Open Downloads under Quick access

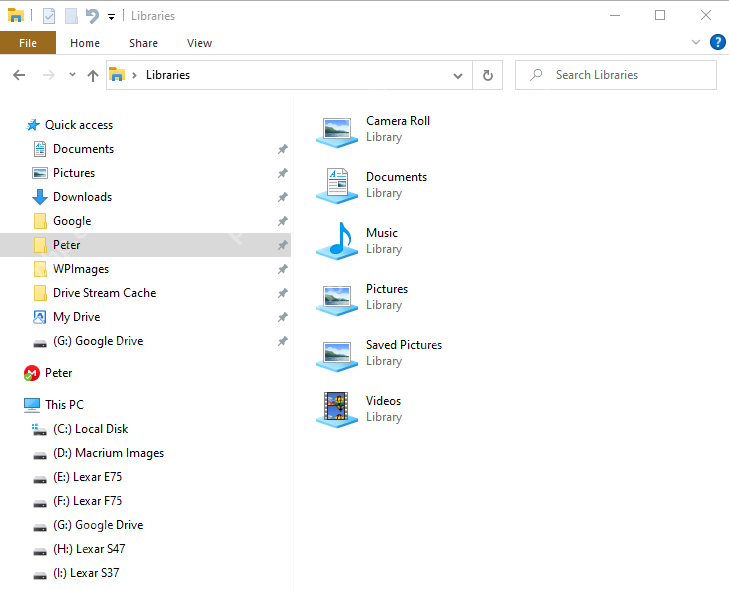[82, 197]
